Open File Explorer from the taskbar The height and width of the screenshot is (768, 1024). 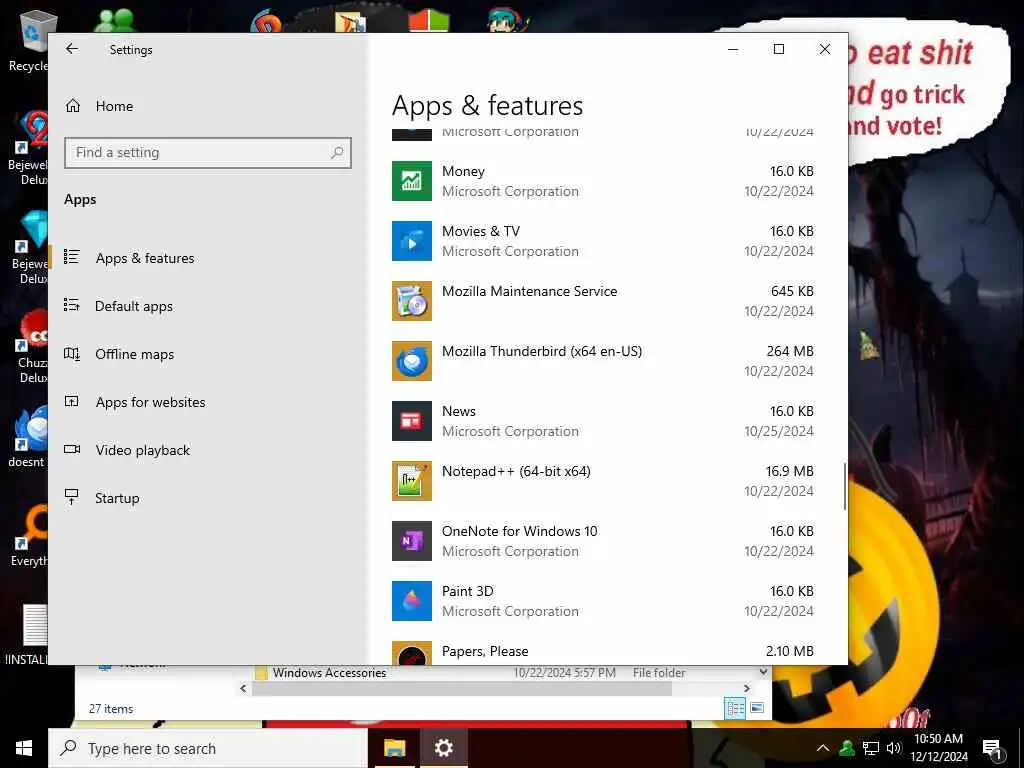394,748
